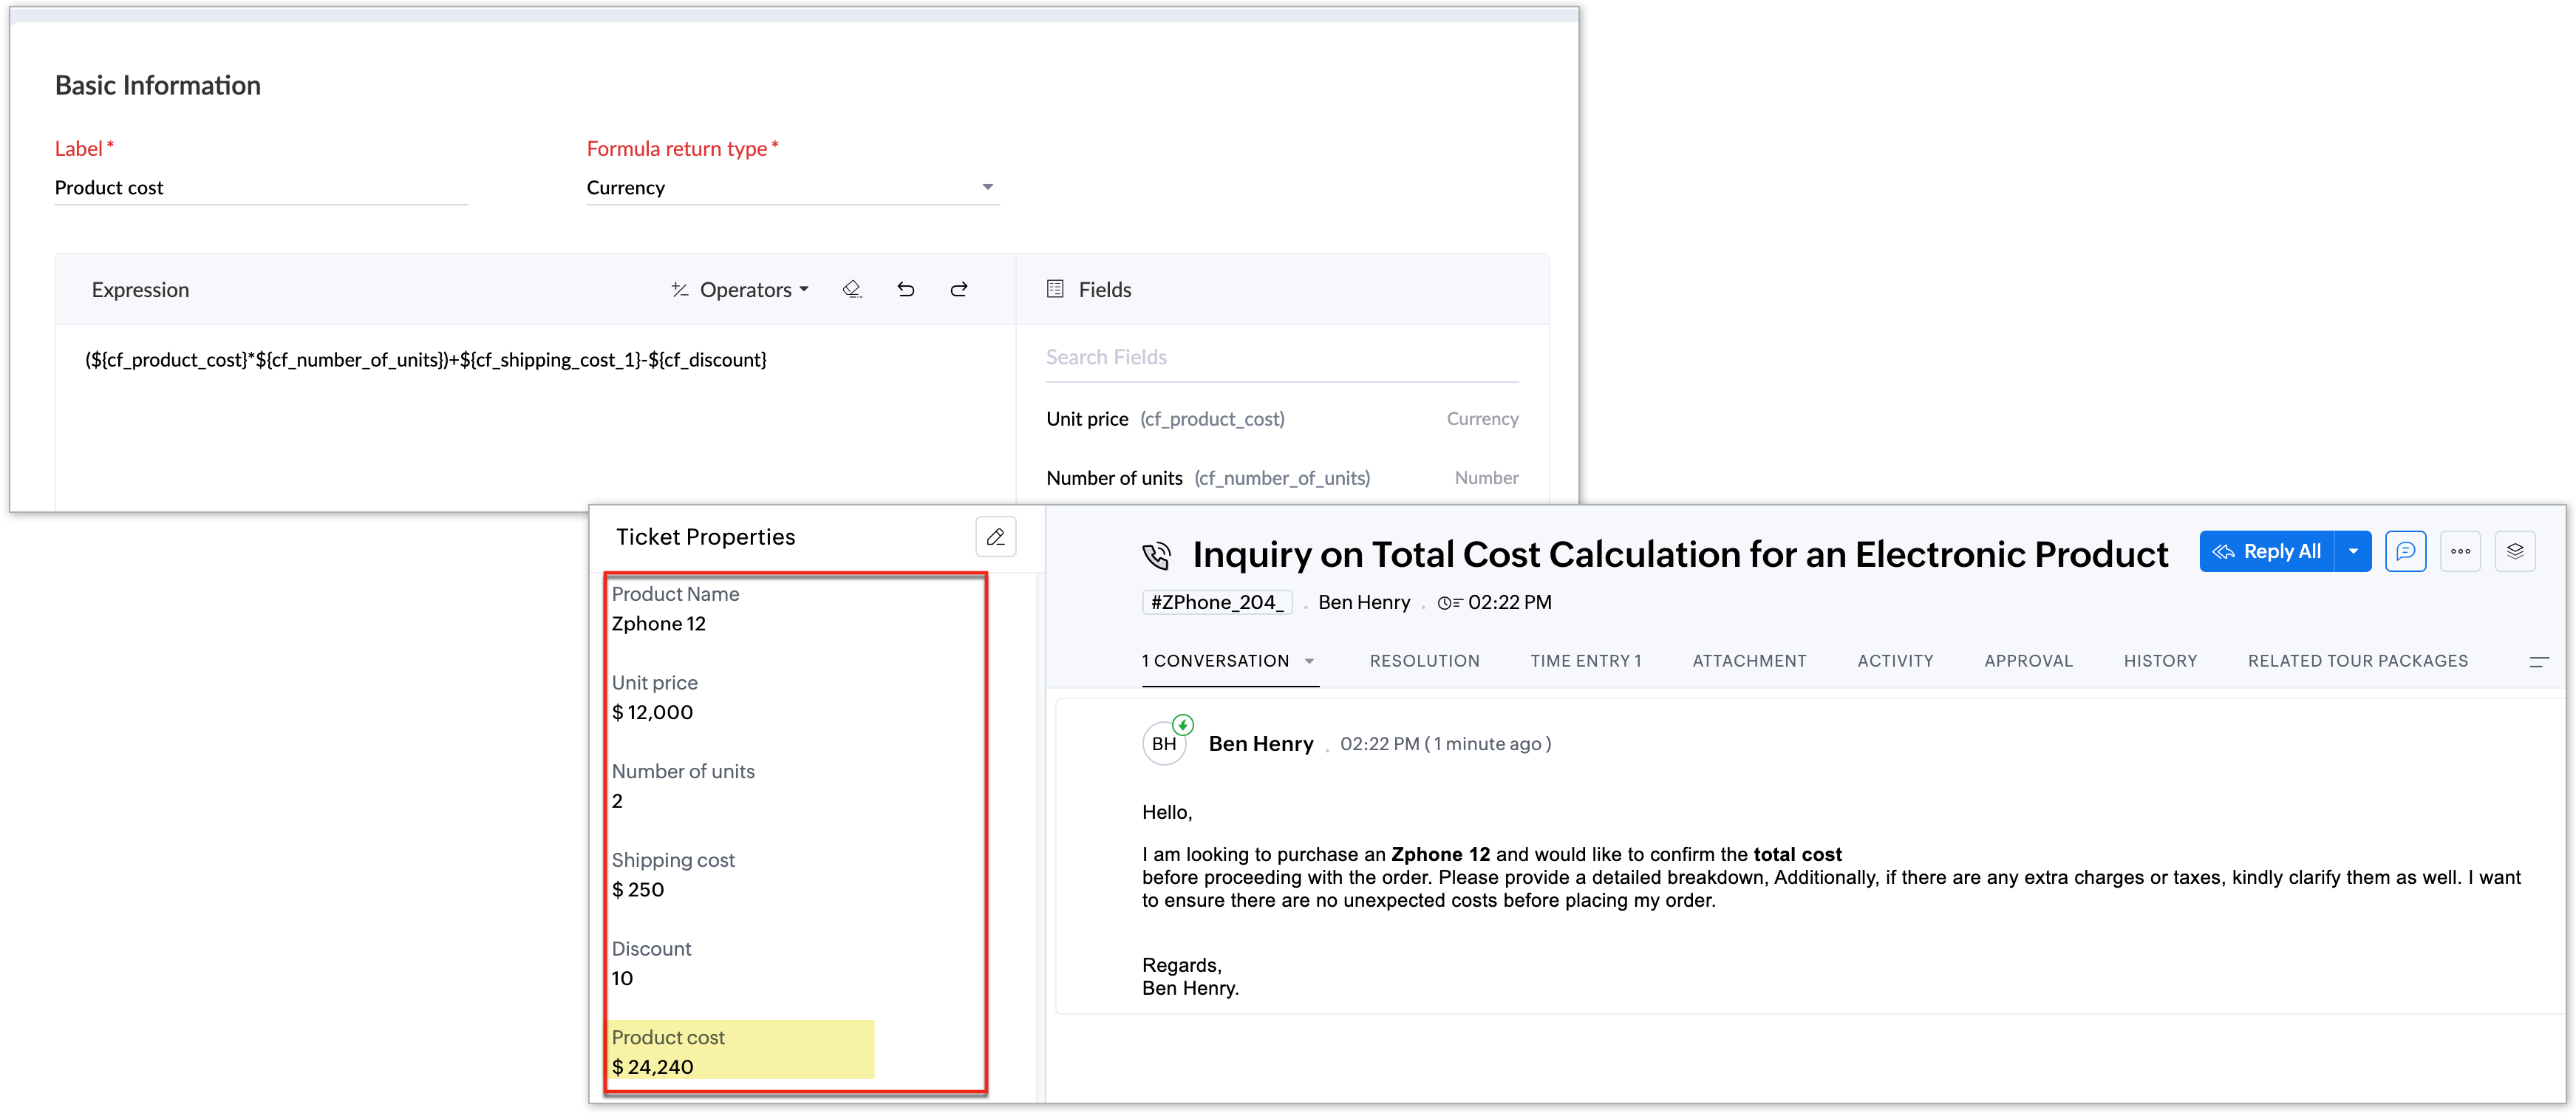This screenshot has height=1113, width=2576.
Task: Click the Ben Henry contact link under title
Action: [1364, 602]
